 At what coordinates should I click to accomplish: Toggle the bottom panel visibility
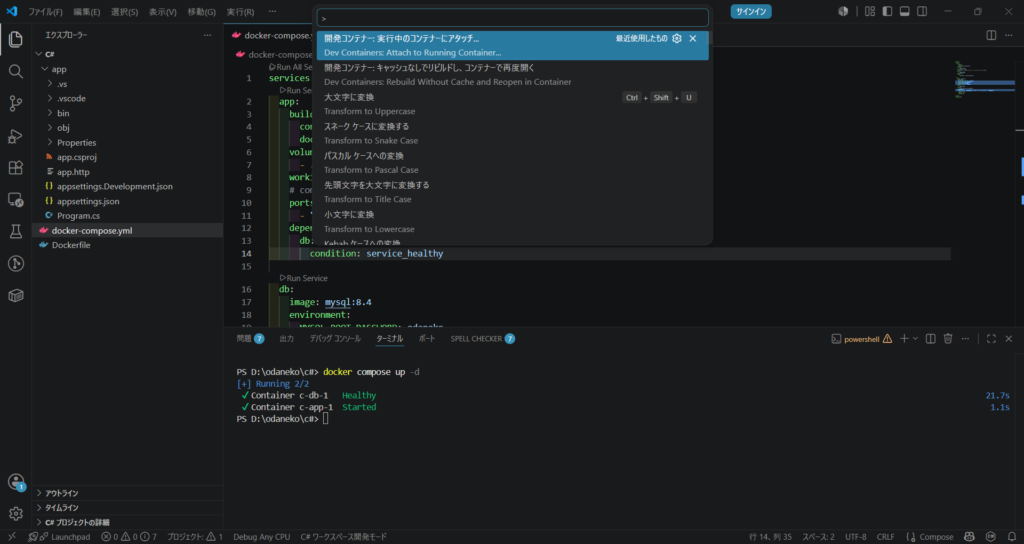tap(904, 11)
